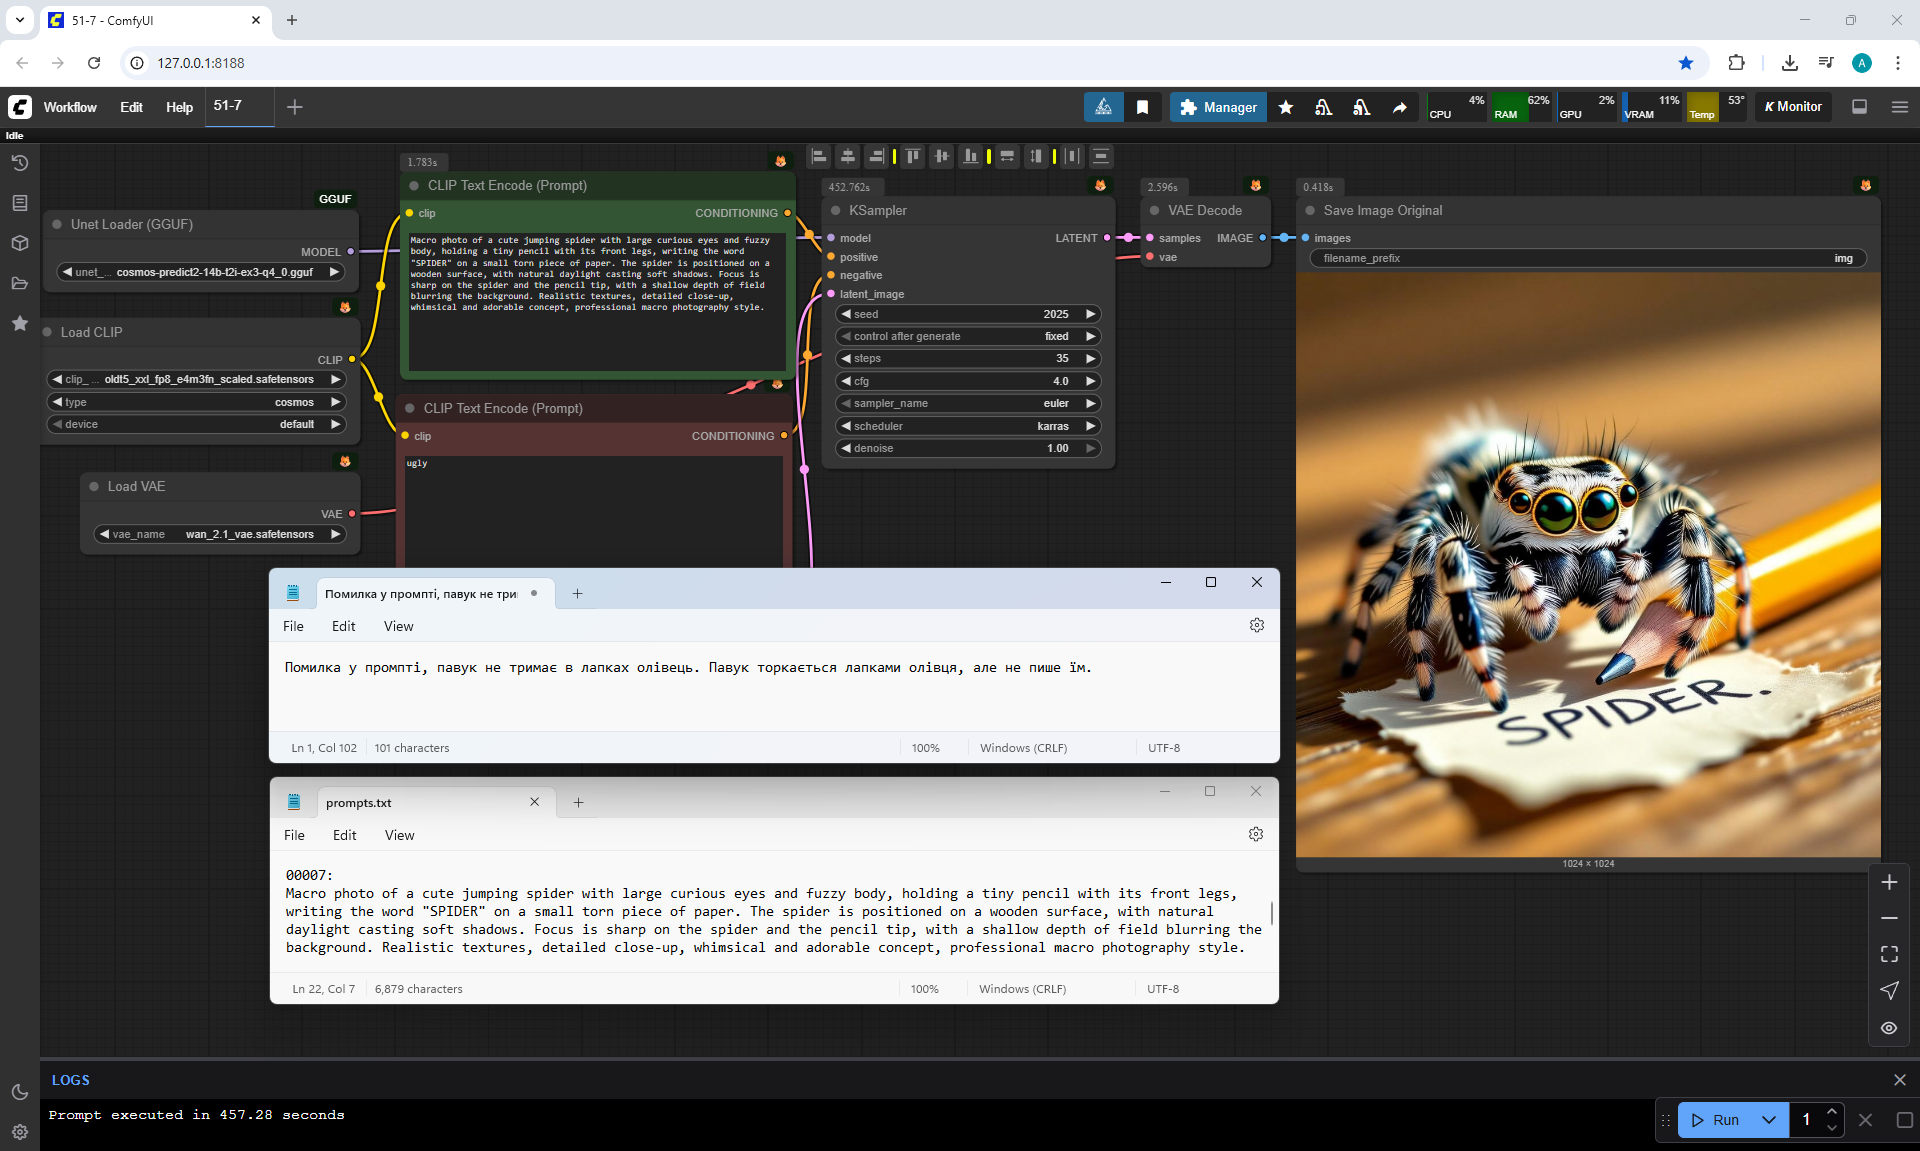The width and height of the screenshot is (1920, 1151).
Task: Toggle link visibility eye icon
Action: click(x=1889, y=1028)
